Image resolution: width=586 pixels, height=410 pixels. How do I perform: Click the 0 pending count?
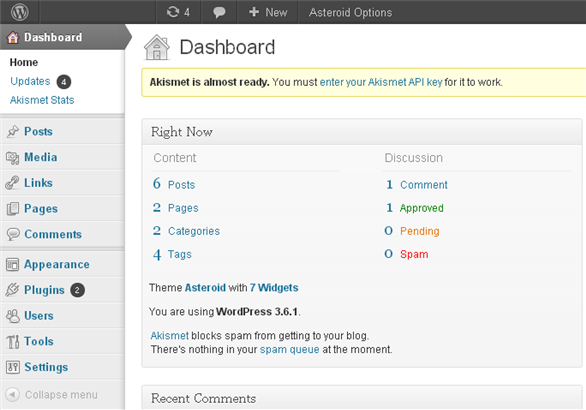389,231
